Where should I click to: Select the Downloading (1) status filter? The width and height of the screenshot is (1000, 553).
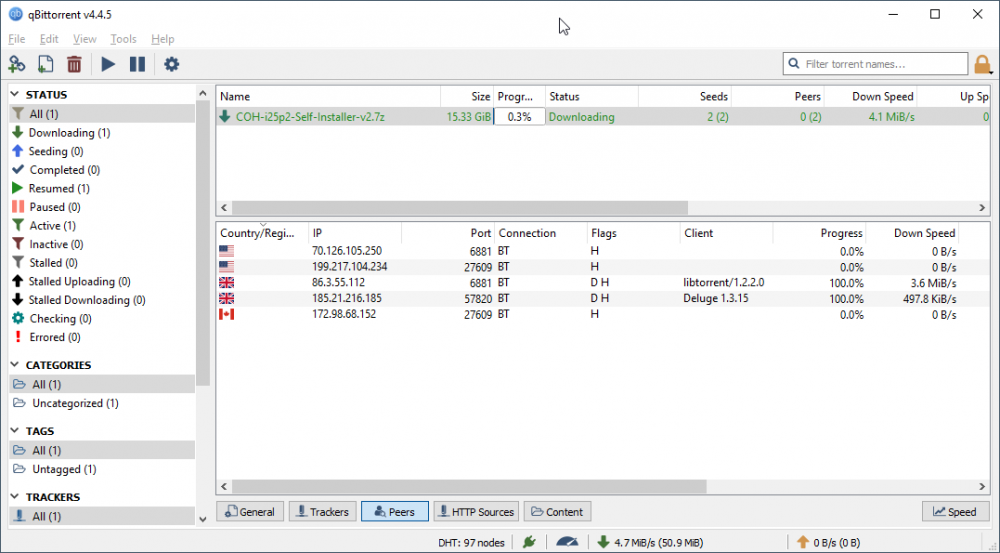coord(69,133)
